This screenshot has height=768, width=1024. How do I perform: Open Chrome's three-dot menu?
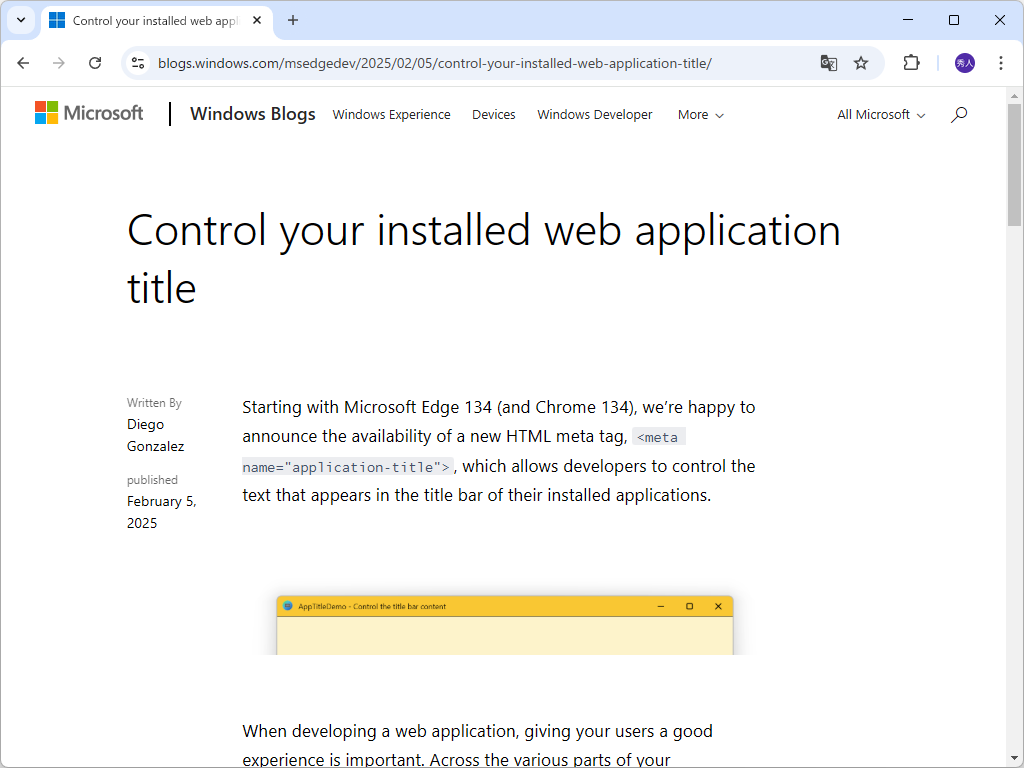1001,62
